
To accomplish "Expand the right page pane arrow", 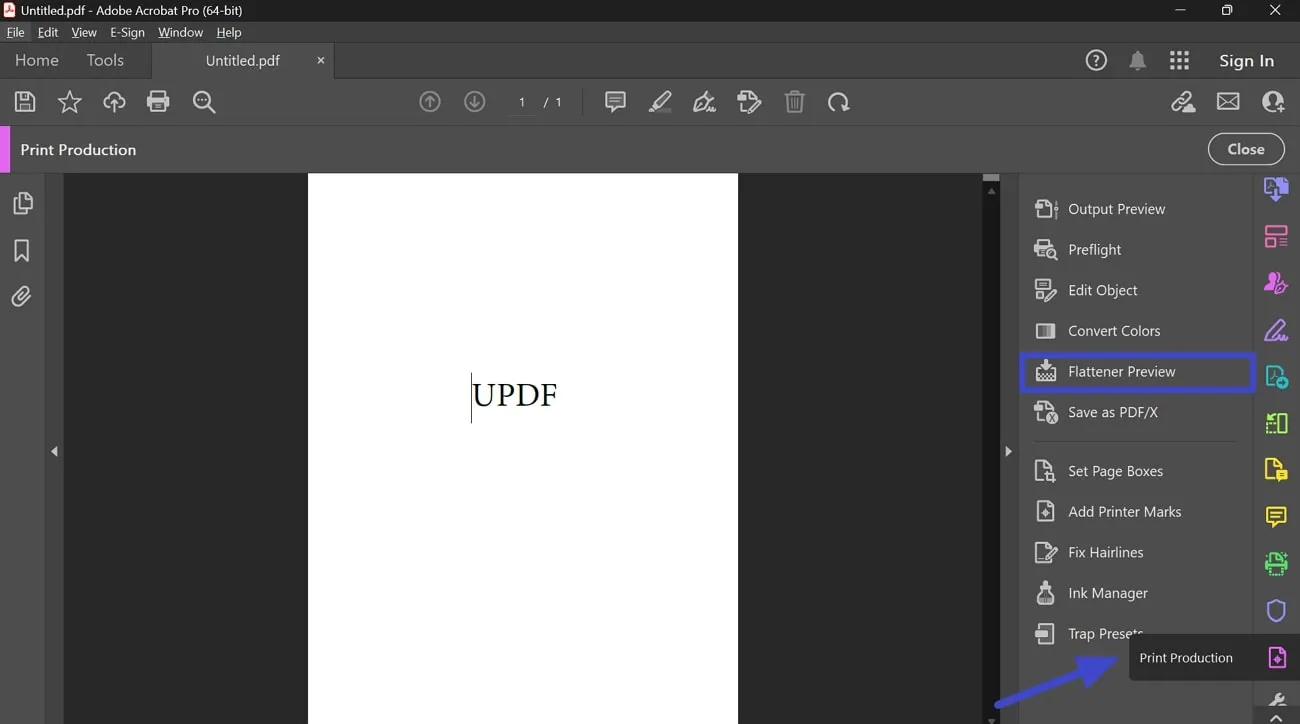I will tap(1008, 450).
